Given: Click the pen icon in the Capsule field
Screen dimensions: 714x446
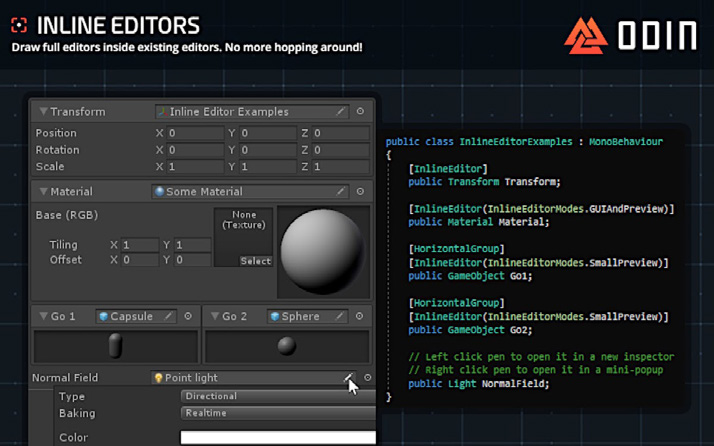Looking at the screenshot, I should tap(168, 316).
